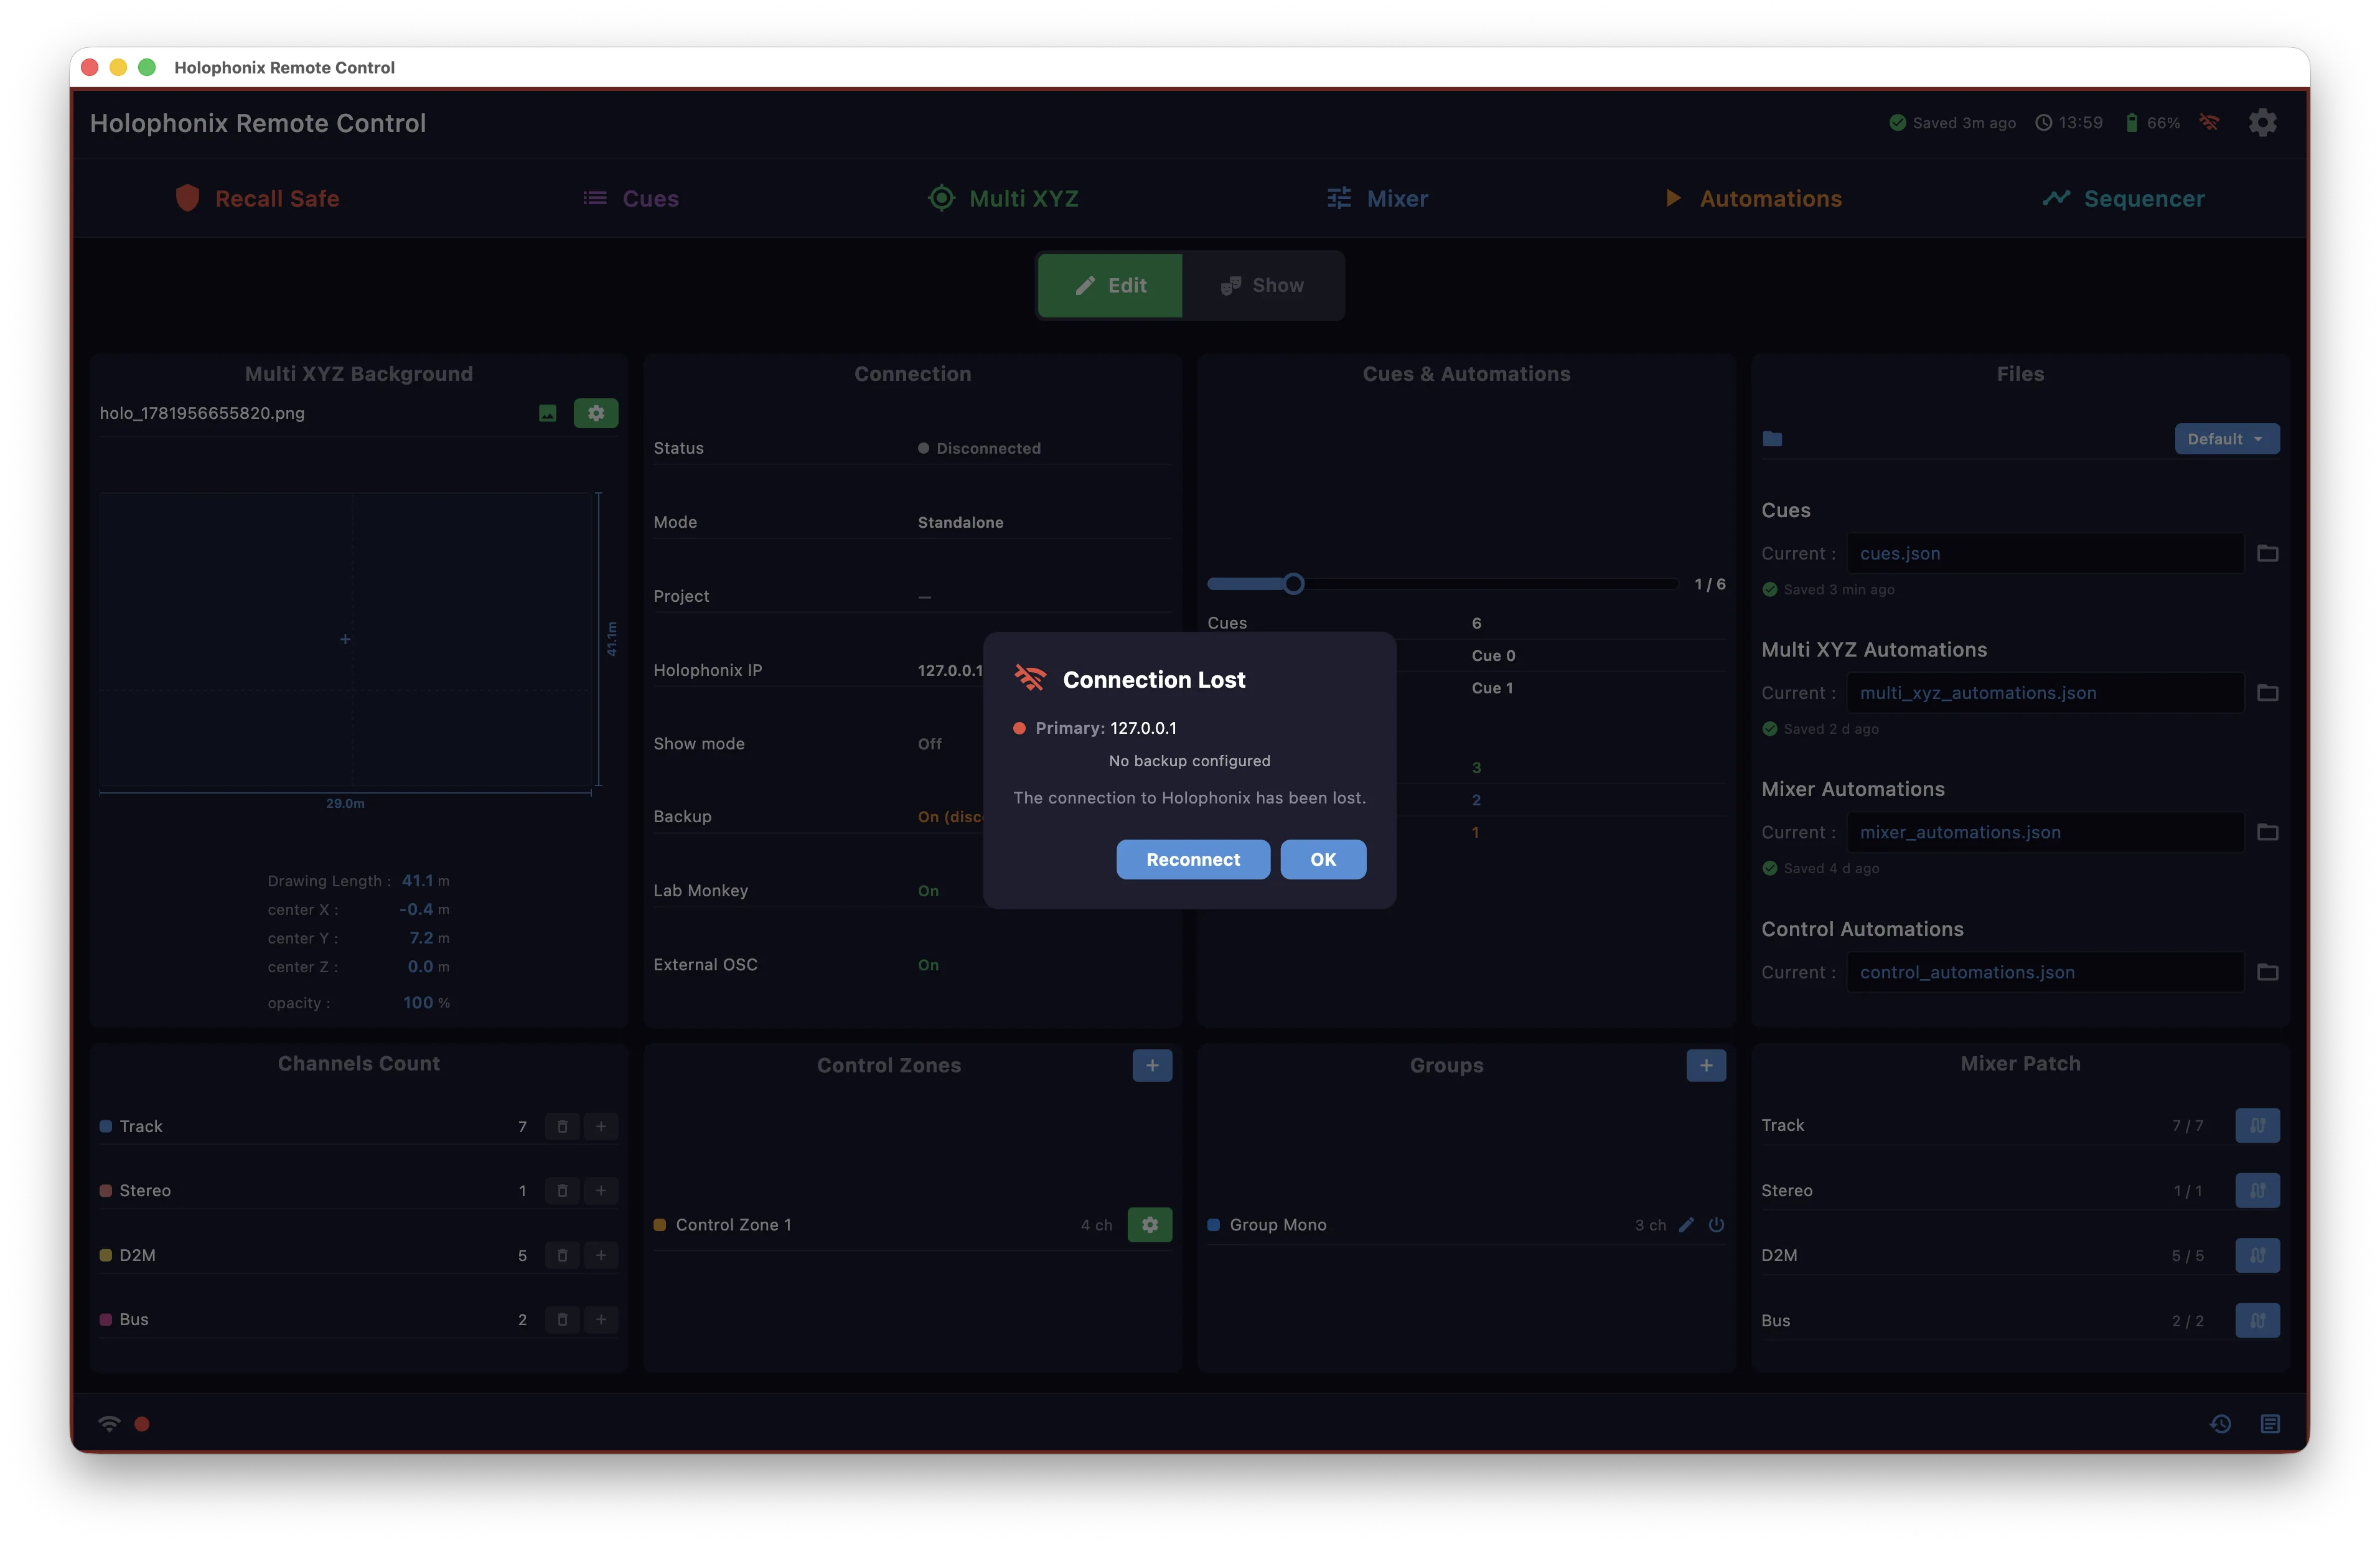2380x1546 pixels.
Task: Browse for mixer_automations.json file
Action: pyautogui.click(x=2267, y=832)
